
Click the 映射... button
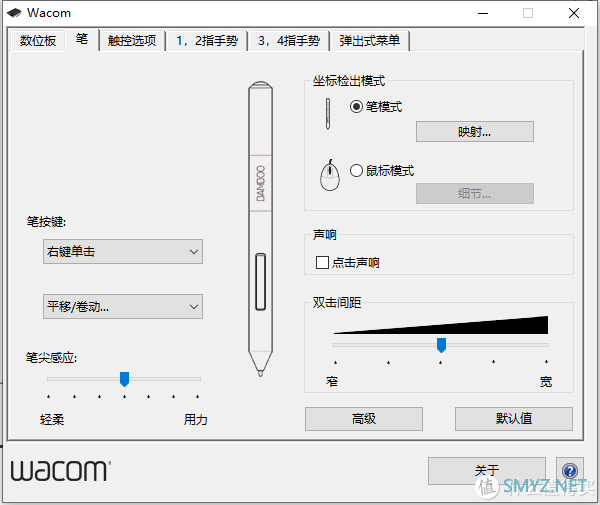[475, 132]
